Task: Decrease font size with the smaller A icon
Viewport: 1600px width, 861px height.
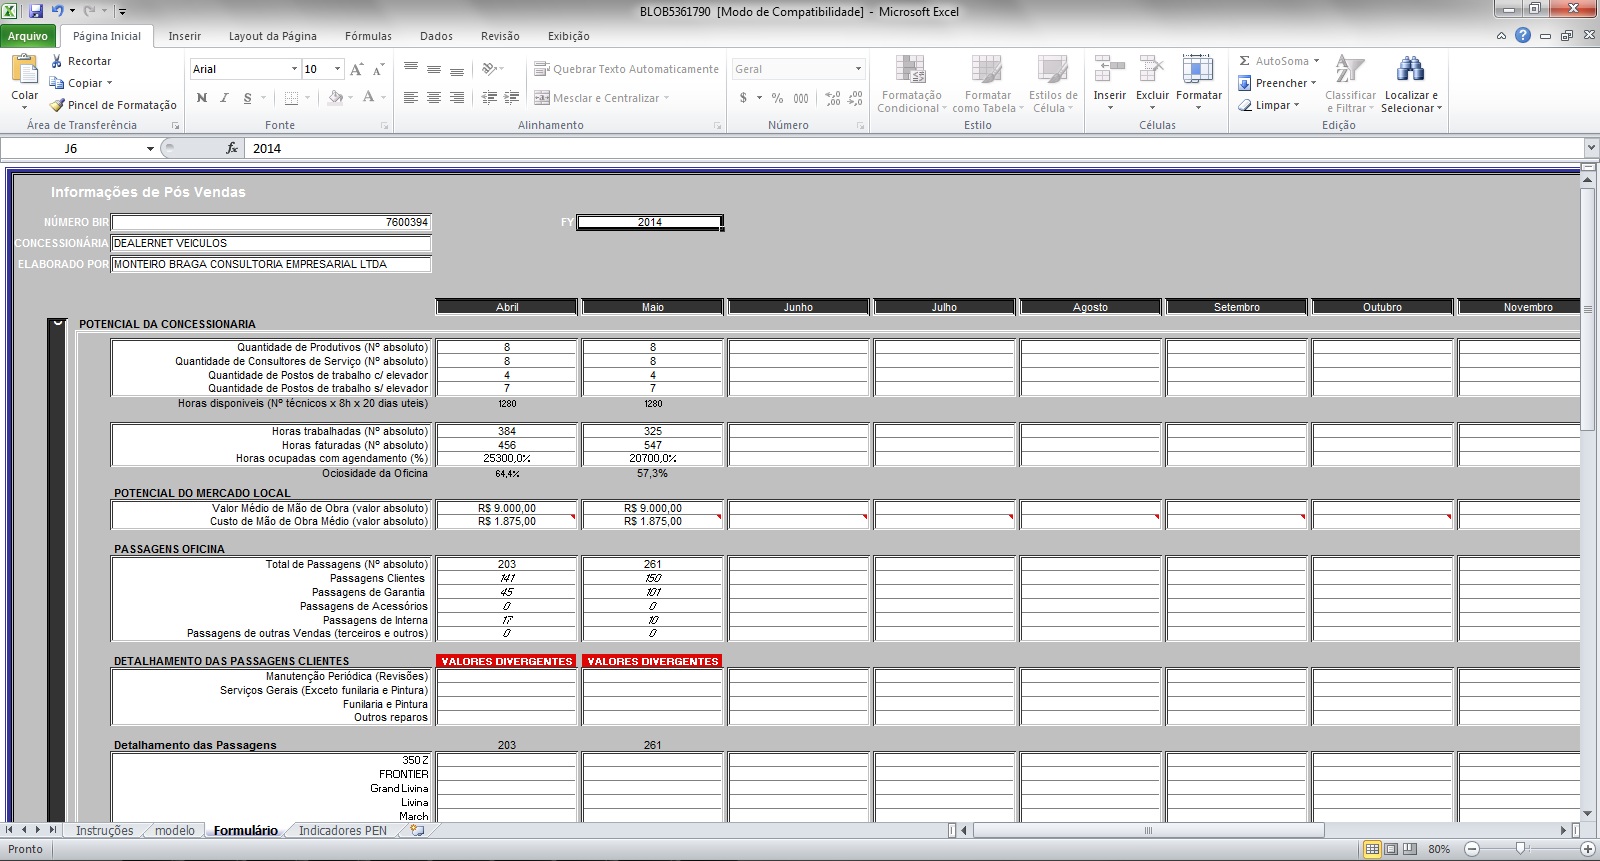Action: [x=378, y=69]
